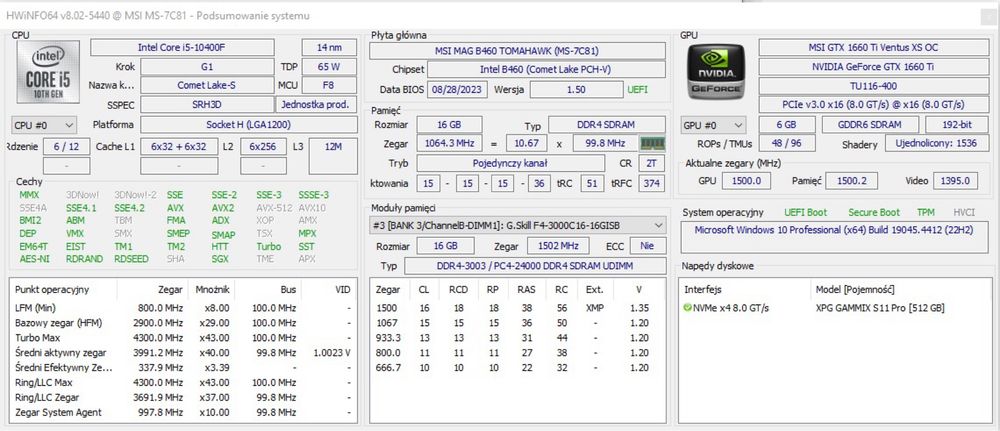Click the NVIDIA GeForce GTX 1660 Ti field
Viewport: 1000px width, 431px height.
pos(873,66)
